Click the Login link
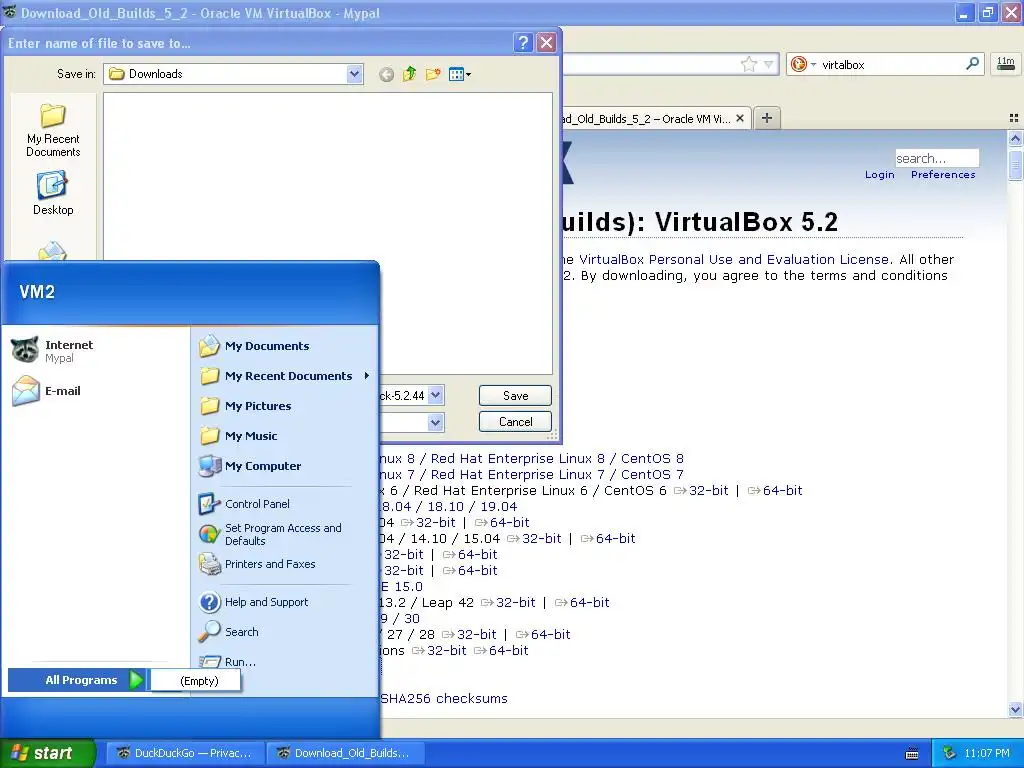This screenshot has width=1024, height=768. [x=880, y=174]
